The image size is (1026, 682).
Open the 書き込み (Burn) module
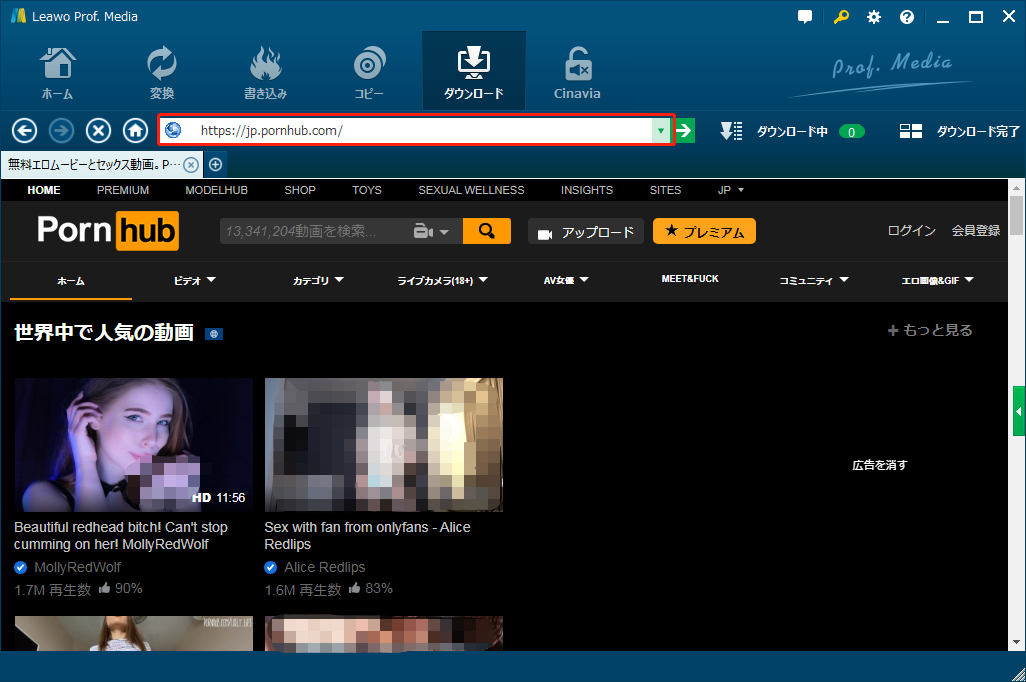(x=265, y=73)
